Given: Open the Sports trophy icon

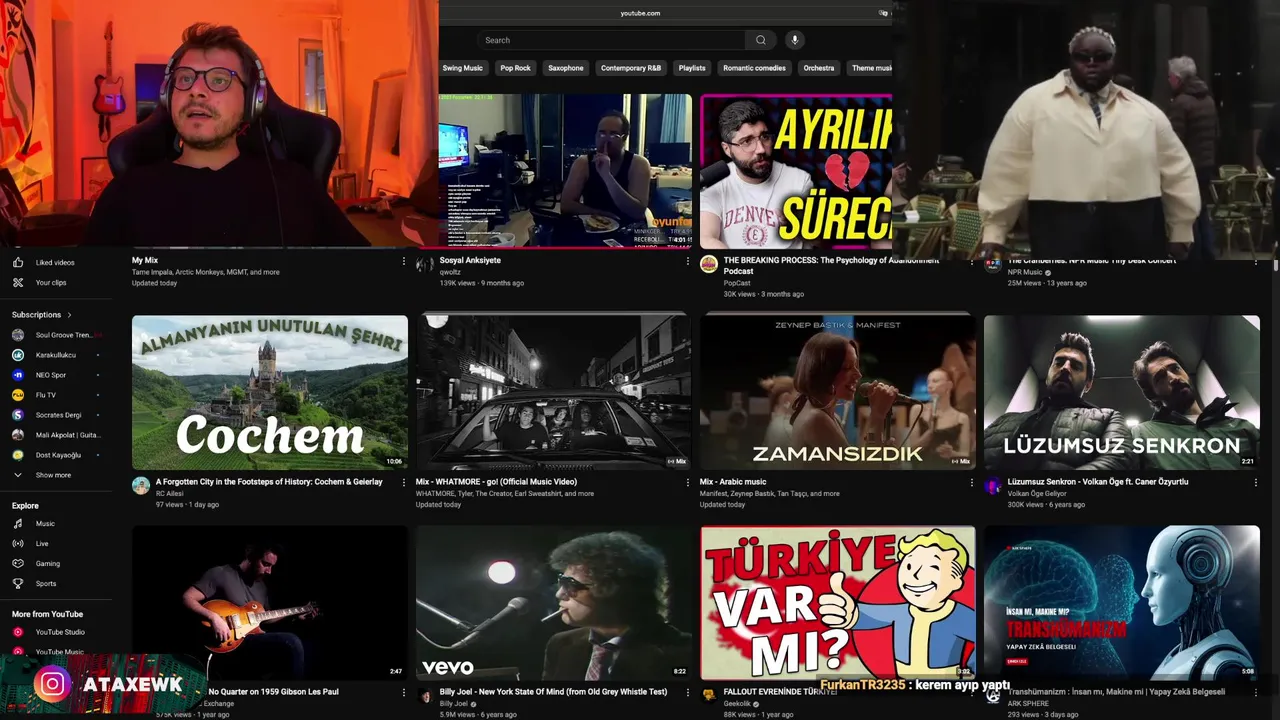Looking at the screenshot, I should [x=18, y=584].
